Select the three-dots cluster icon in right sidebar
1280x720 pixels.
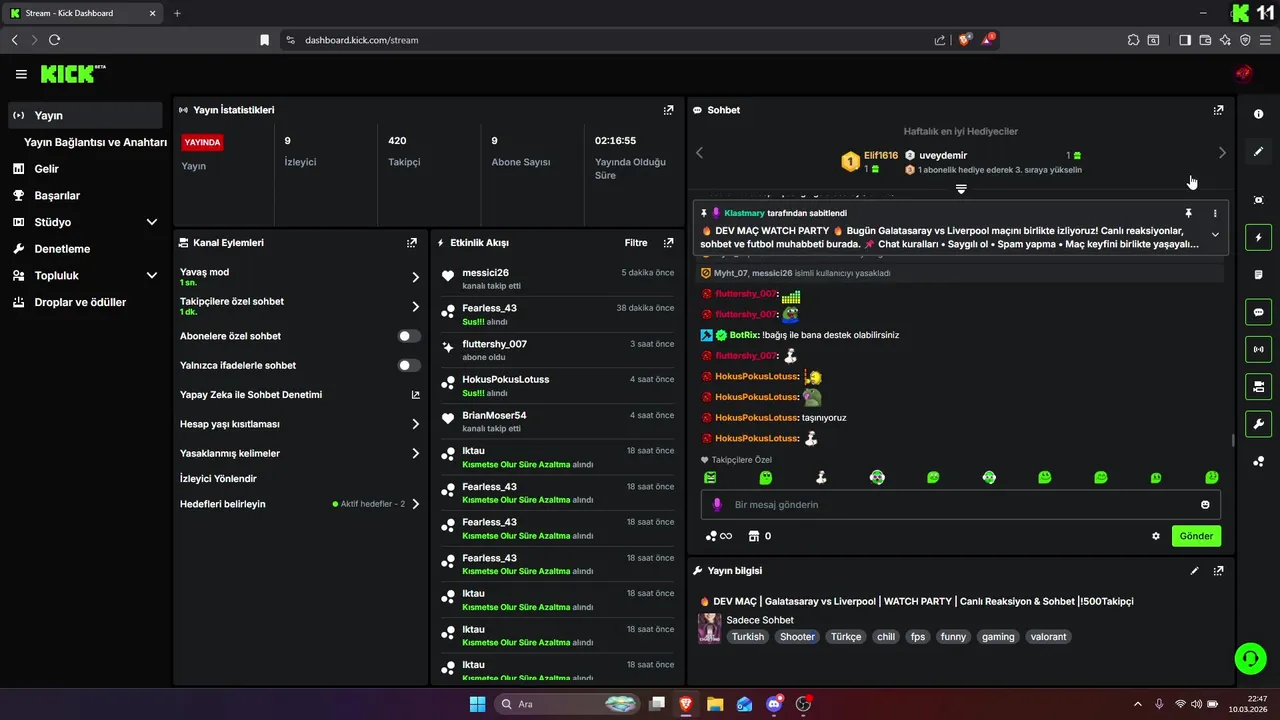[1258, 461]
